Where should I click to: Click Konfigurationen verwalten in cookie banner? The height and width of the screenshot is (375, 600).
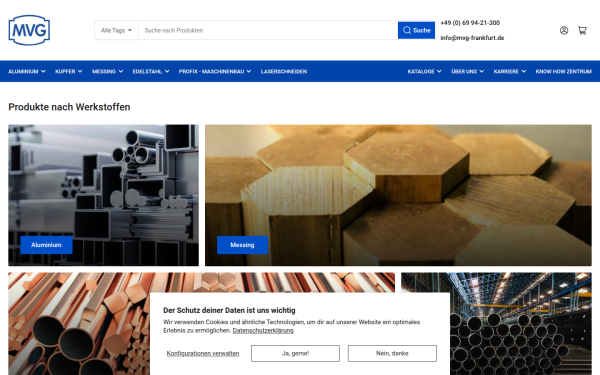203,353
